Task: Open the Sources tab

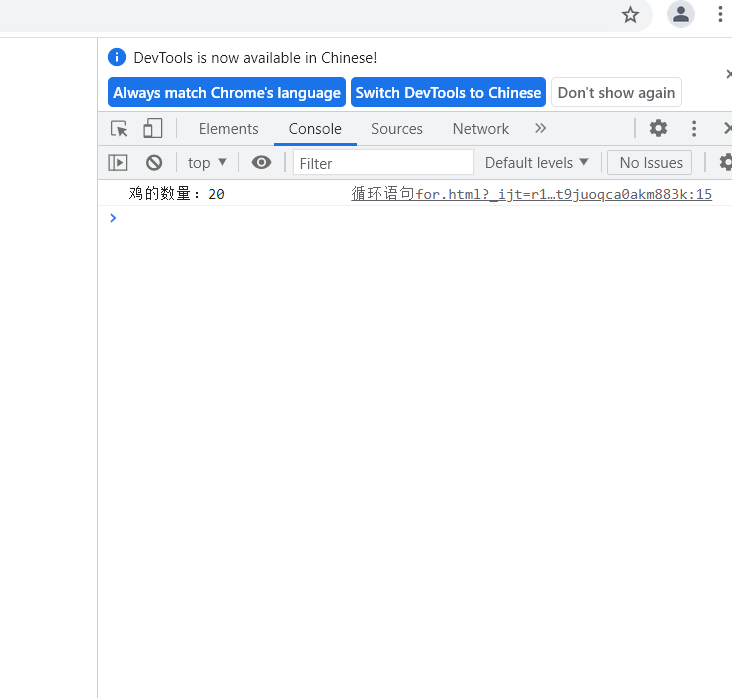Action: click(397, 129)
